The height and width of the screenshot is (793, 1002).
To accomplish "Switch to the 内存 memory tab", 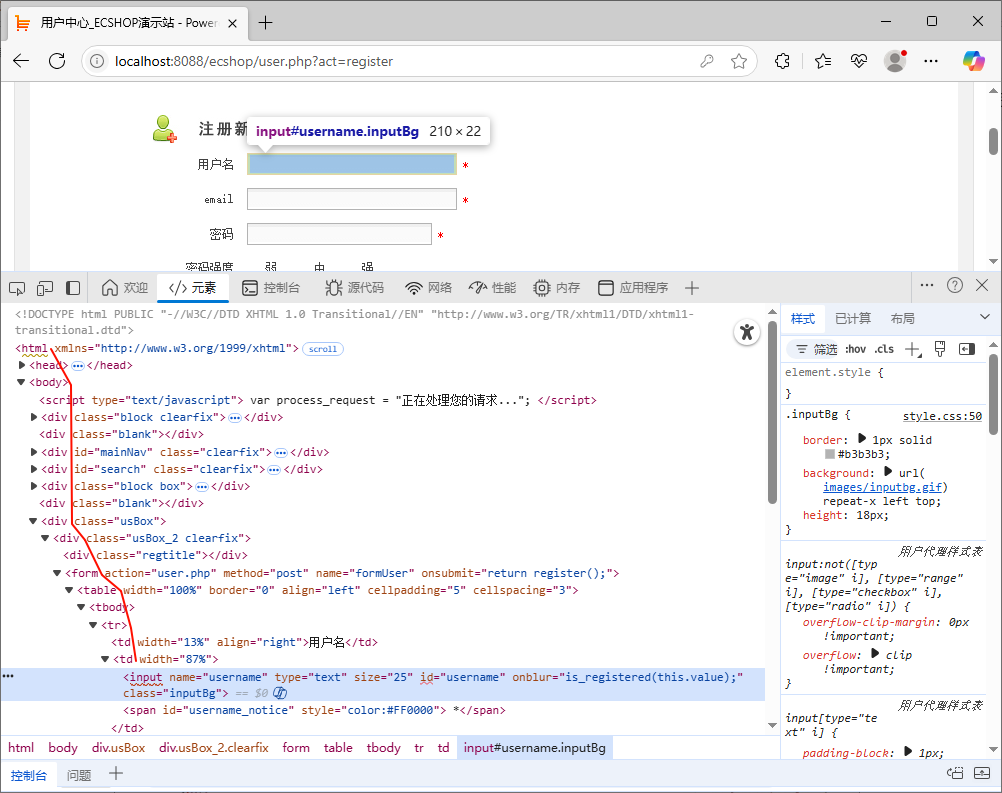I will point(557,288).
